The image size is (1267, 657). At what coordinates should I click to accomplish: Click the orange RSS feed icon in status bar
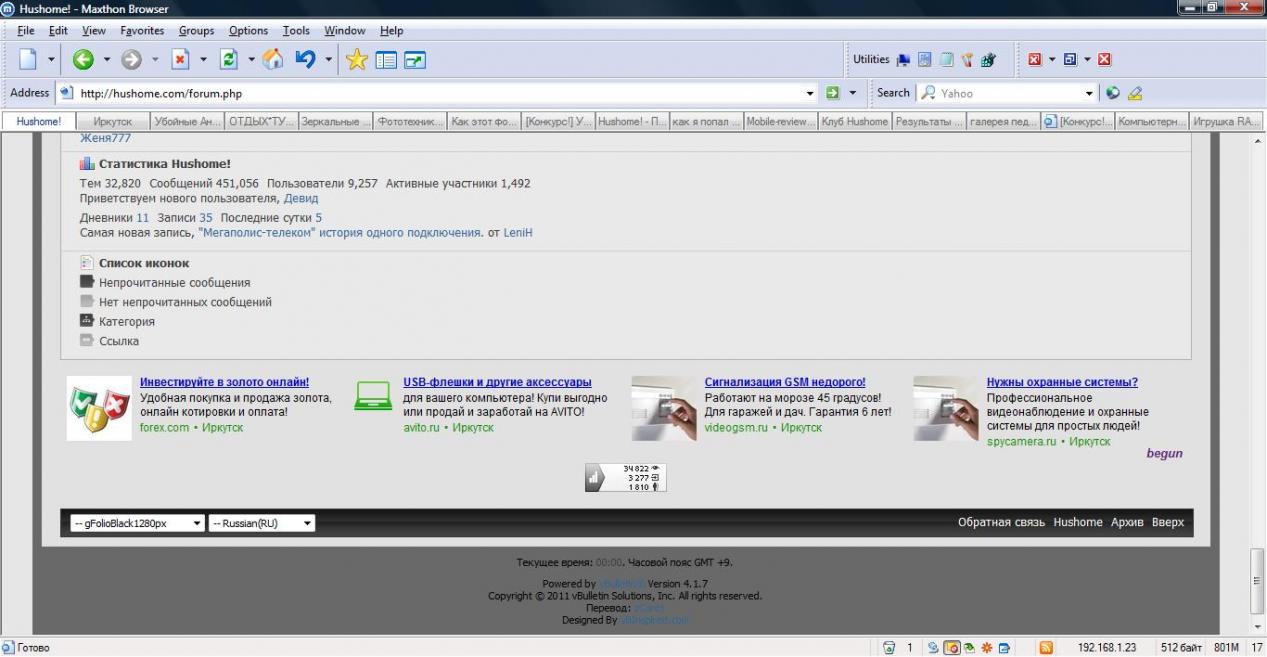[1046, 648]
